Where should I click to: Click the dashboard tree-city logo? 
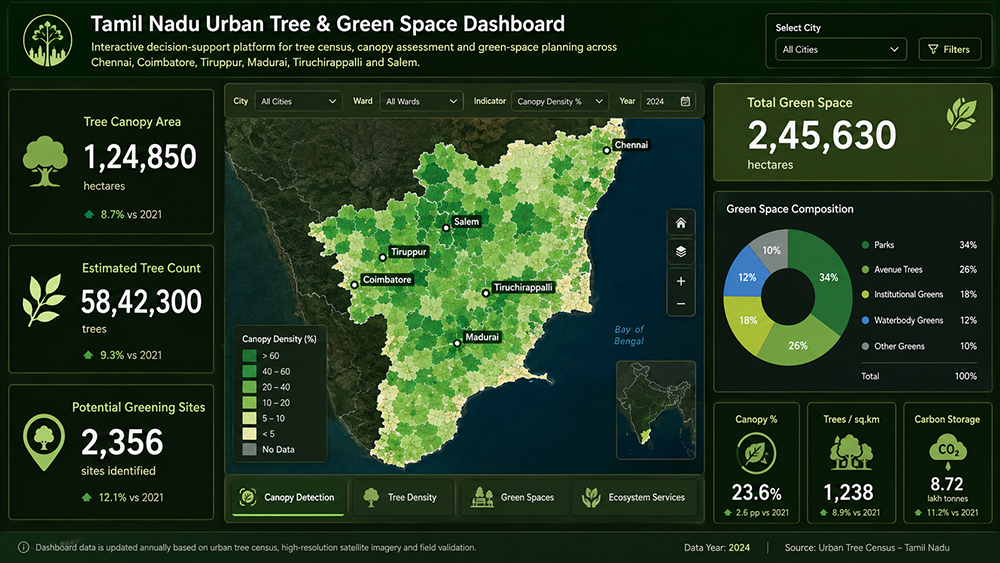(x=48, y=40)
